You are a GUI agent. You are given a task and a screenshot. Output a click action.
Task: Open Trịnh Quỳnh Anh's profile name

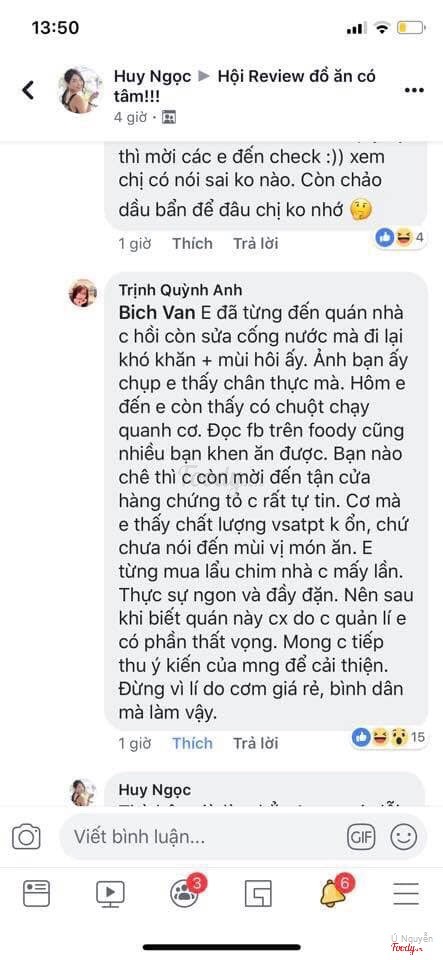[179, 291]
